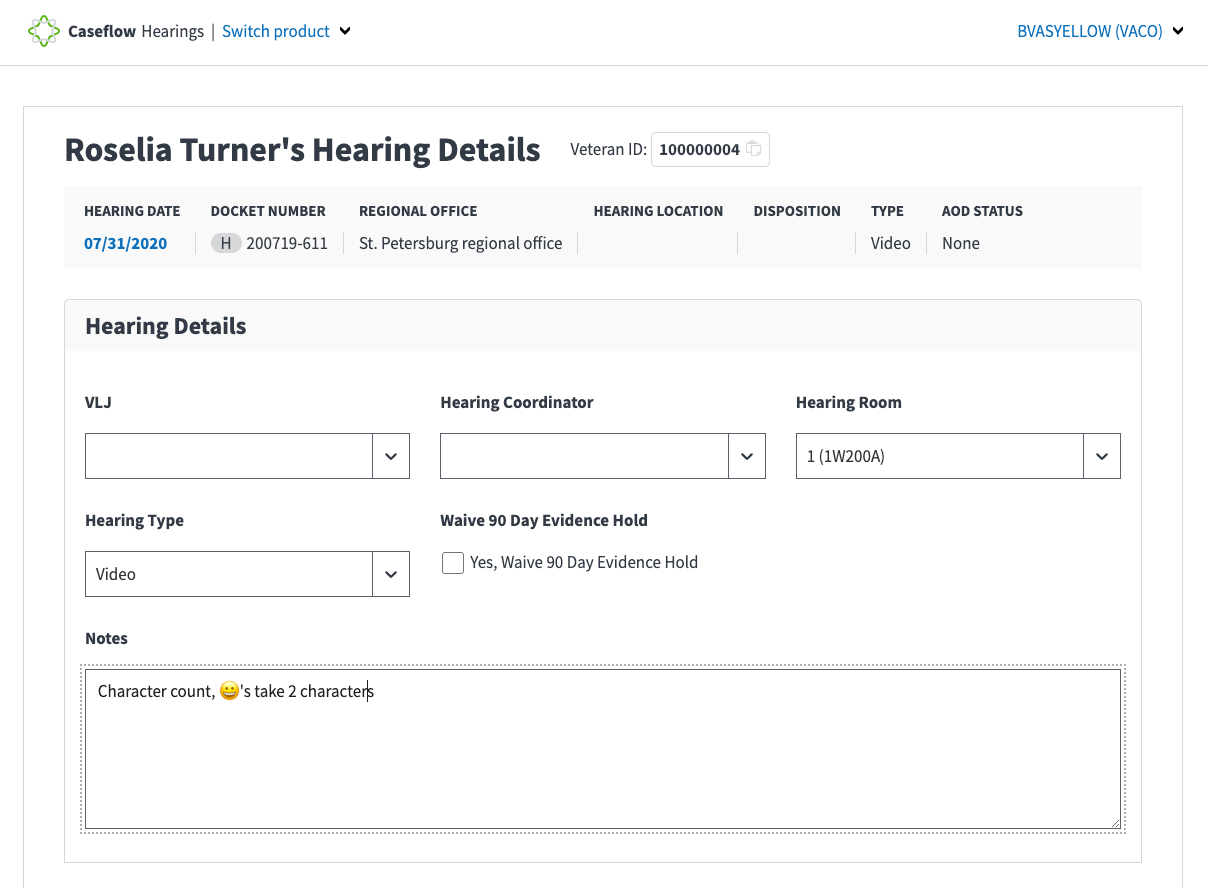Click St. Petersburg regional office text

pyautogui.click(x=461, y=243)
